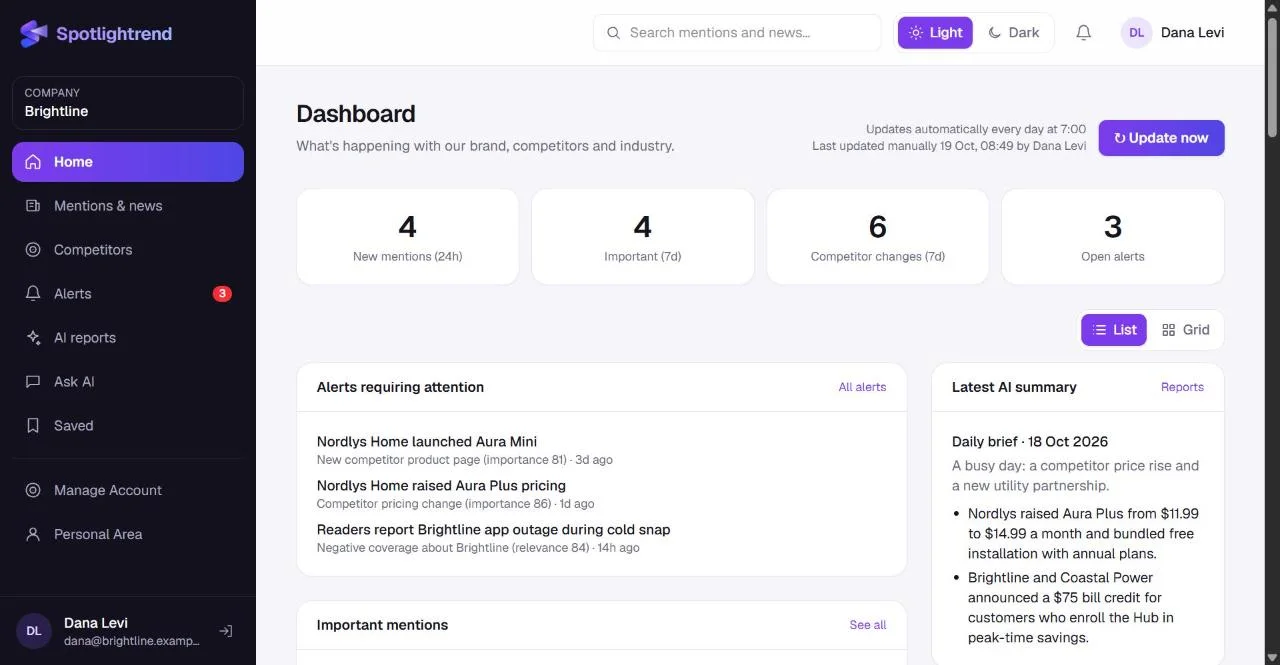The height and width of the screenshot is (665, 1280).
Task: Open Alerts page from sidebar
Action: tap(128, 294)
